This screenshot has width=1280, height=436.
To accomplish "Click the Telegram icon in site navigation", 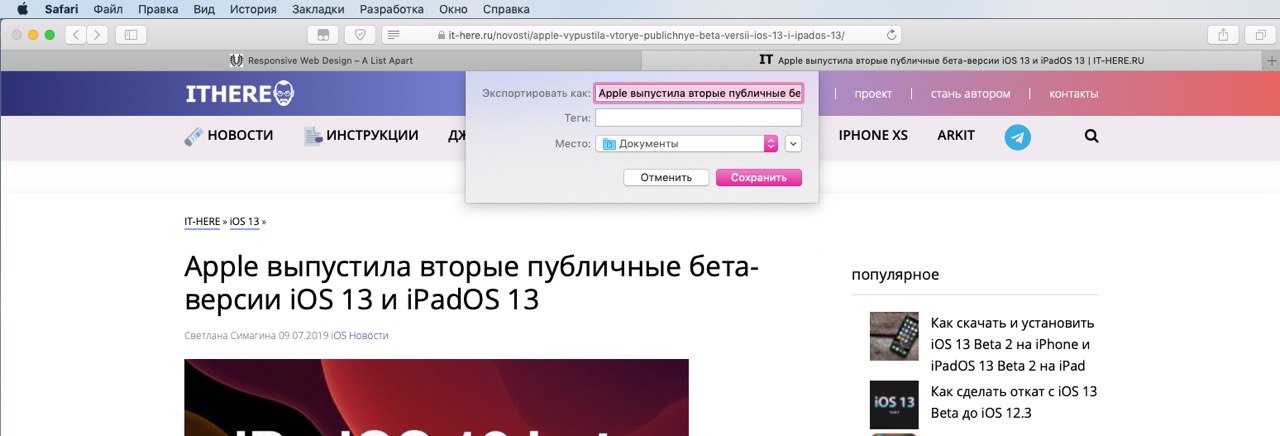I will coord(1017,137).
